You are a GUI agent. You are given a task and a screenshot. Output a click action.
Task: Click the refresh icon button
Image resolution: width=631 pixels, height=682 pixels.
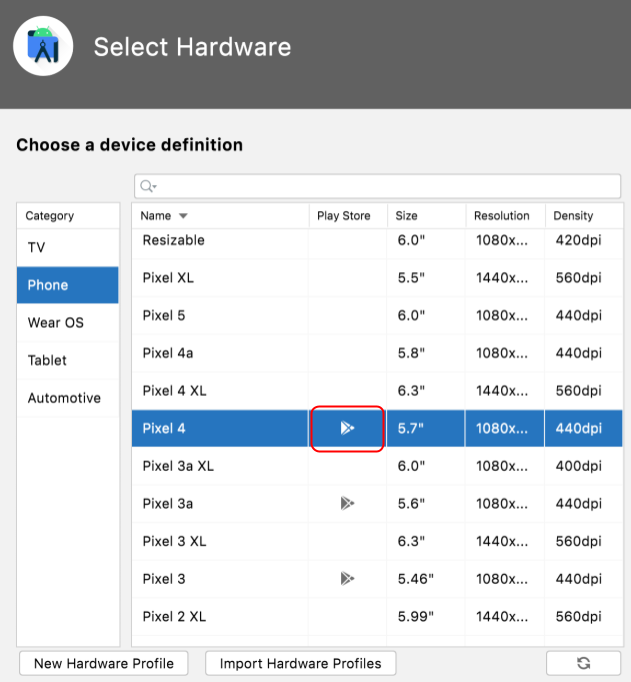point(584,663)
